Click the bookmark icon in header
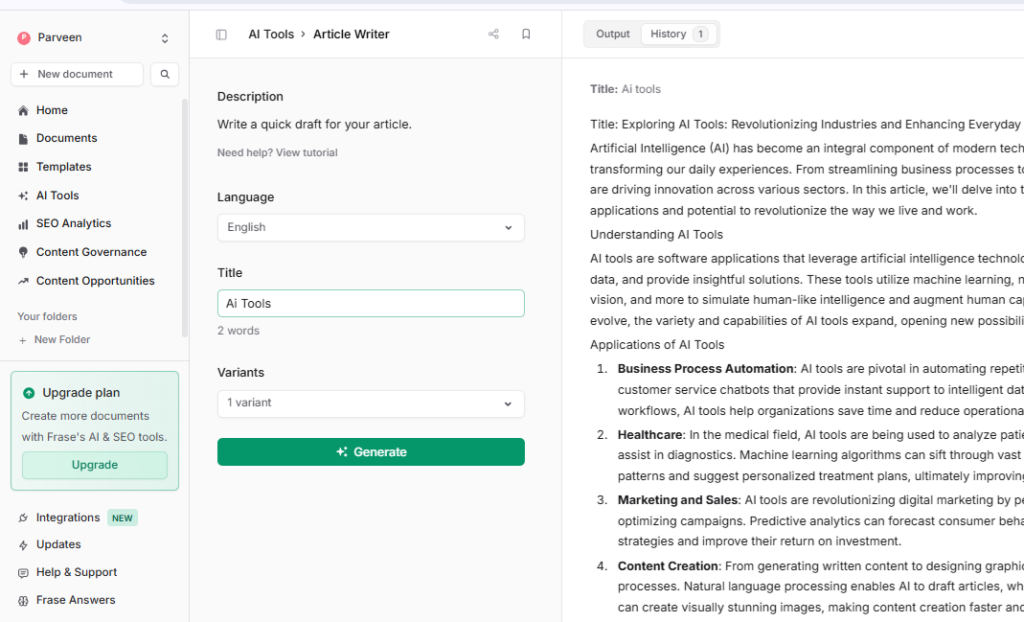The image size is (1024, 622). (x=526, y=34)
